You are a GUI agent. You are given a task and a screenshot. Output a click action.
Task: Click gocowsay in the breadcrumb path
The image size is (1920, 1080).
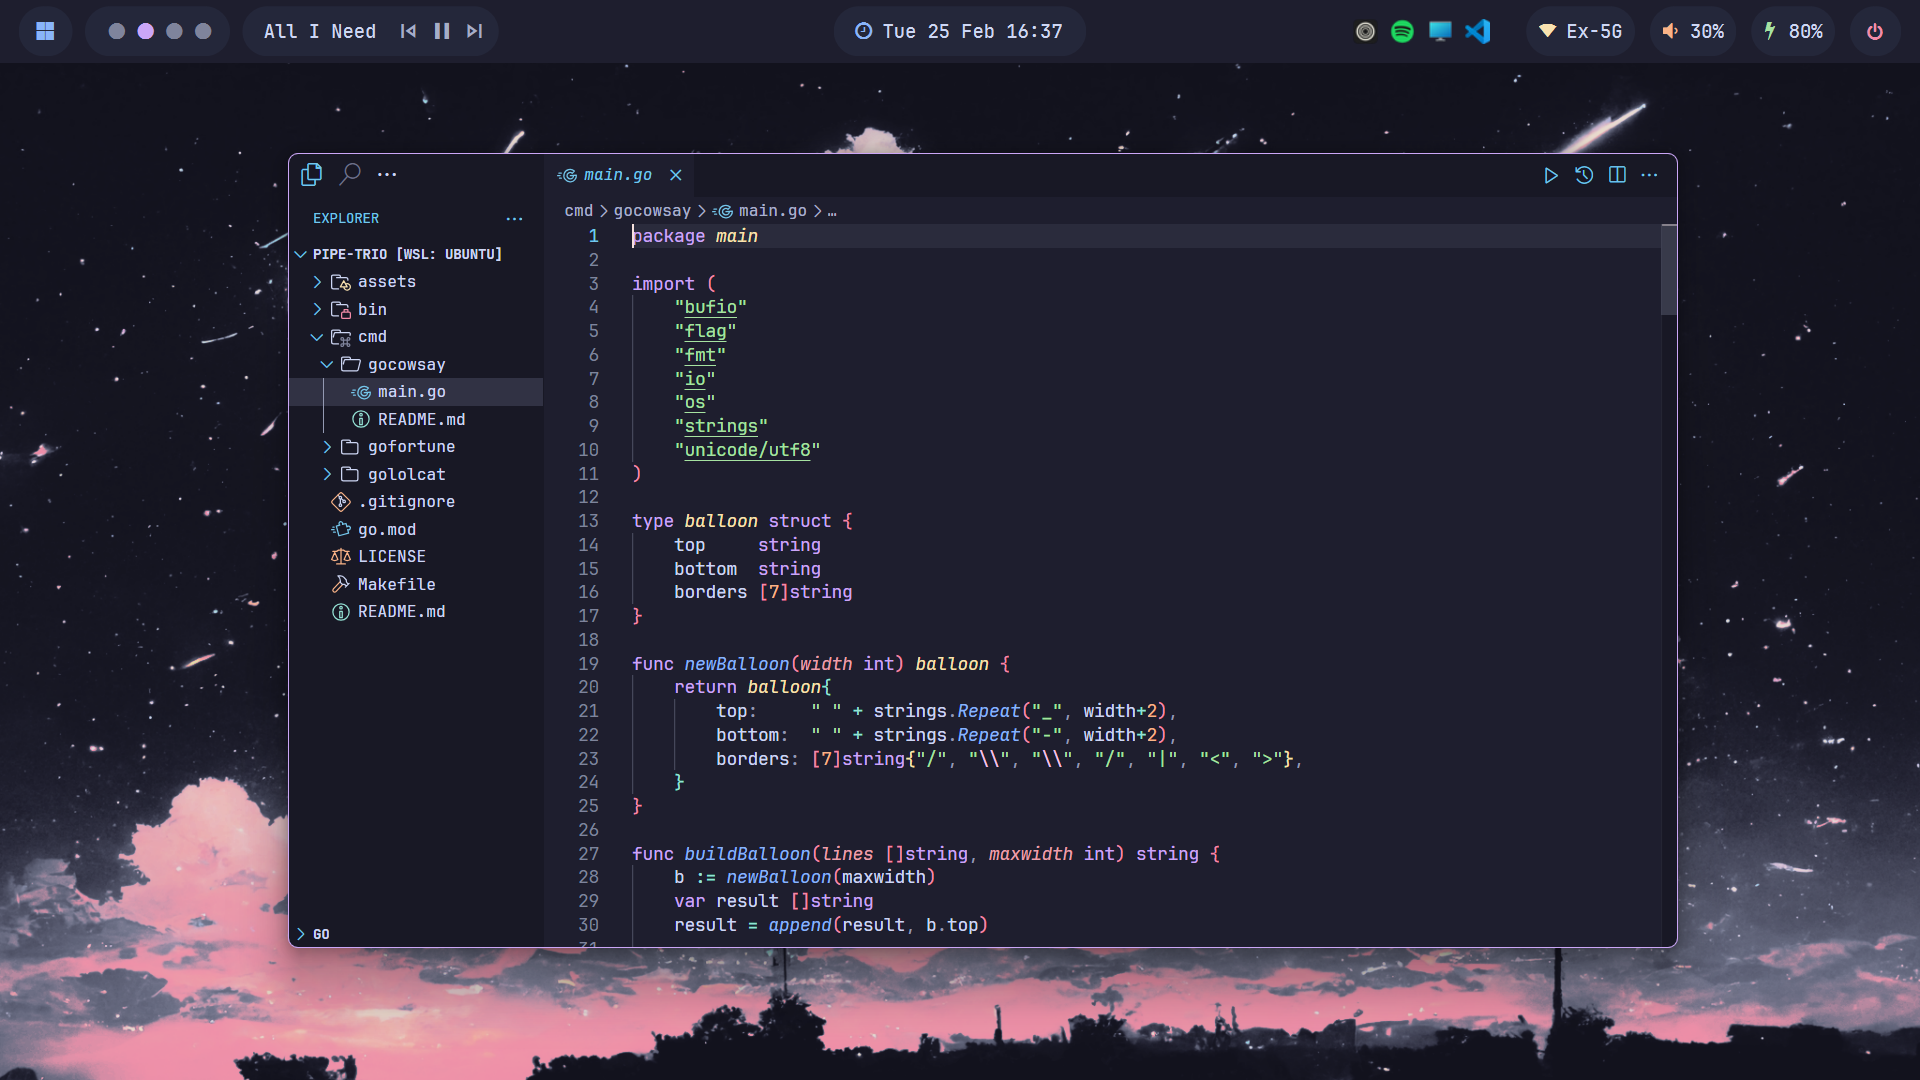point(652,211)
